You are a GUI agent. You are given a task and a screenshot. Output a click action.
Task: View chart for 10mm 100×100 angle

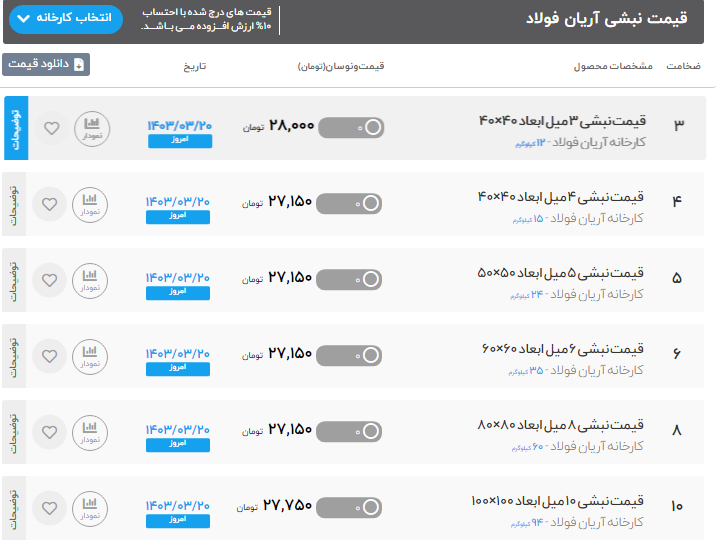click(92, 507)
